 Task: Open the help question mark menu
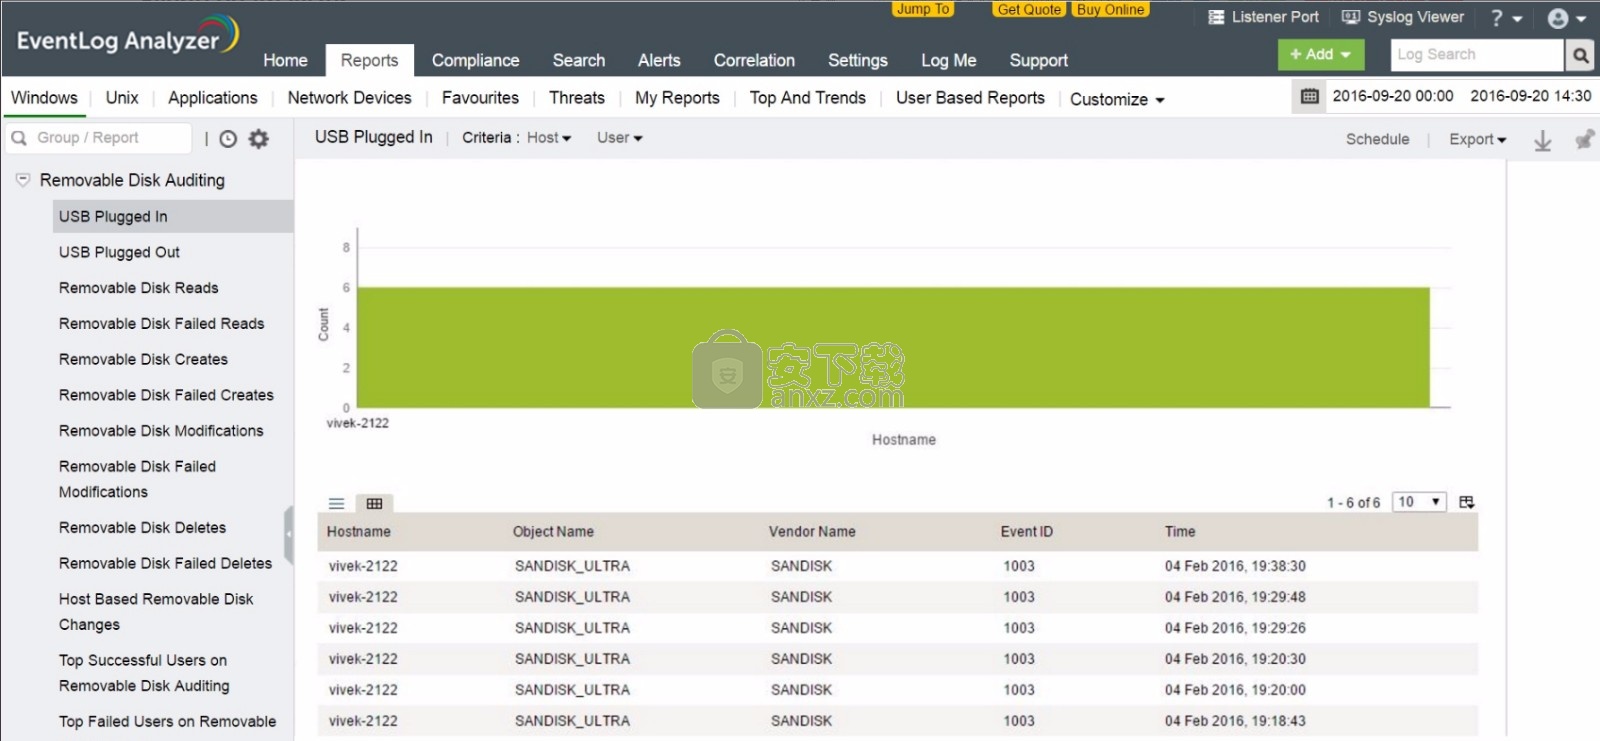1506,18
